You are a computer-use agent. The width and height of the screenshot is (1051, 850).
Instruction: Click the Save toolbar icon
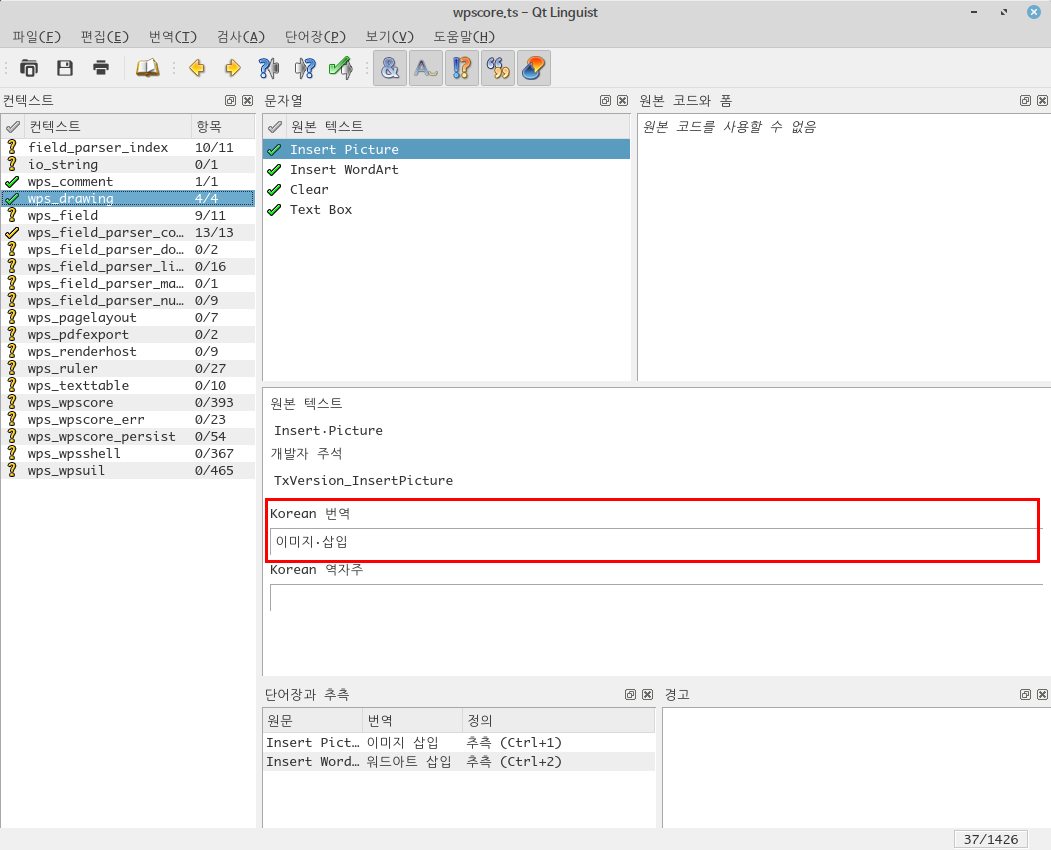(65, 68)
